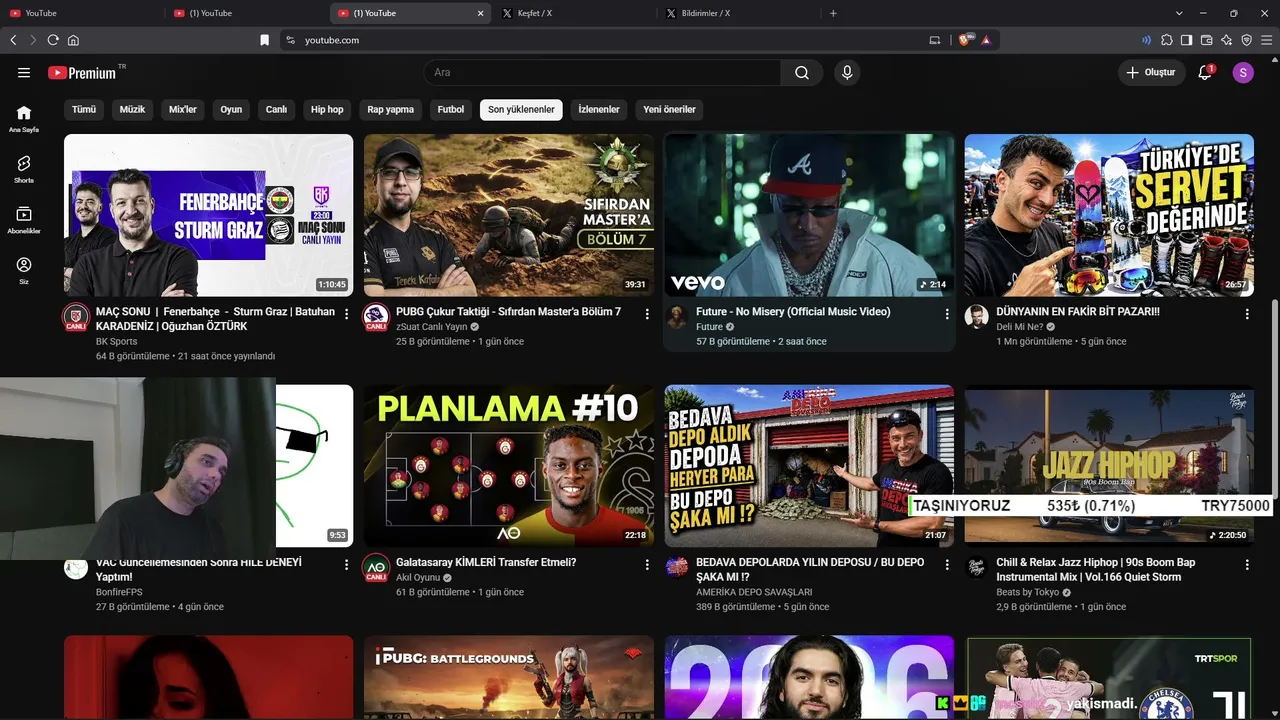The width and height of the screenshot is (1280, 720).
Task: Click the Oluştur create button
Action: point(1151,73)
